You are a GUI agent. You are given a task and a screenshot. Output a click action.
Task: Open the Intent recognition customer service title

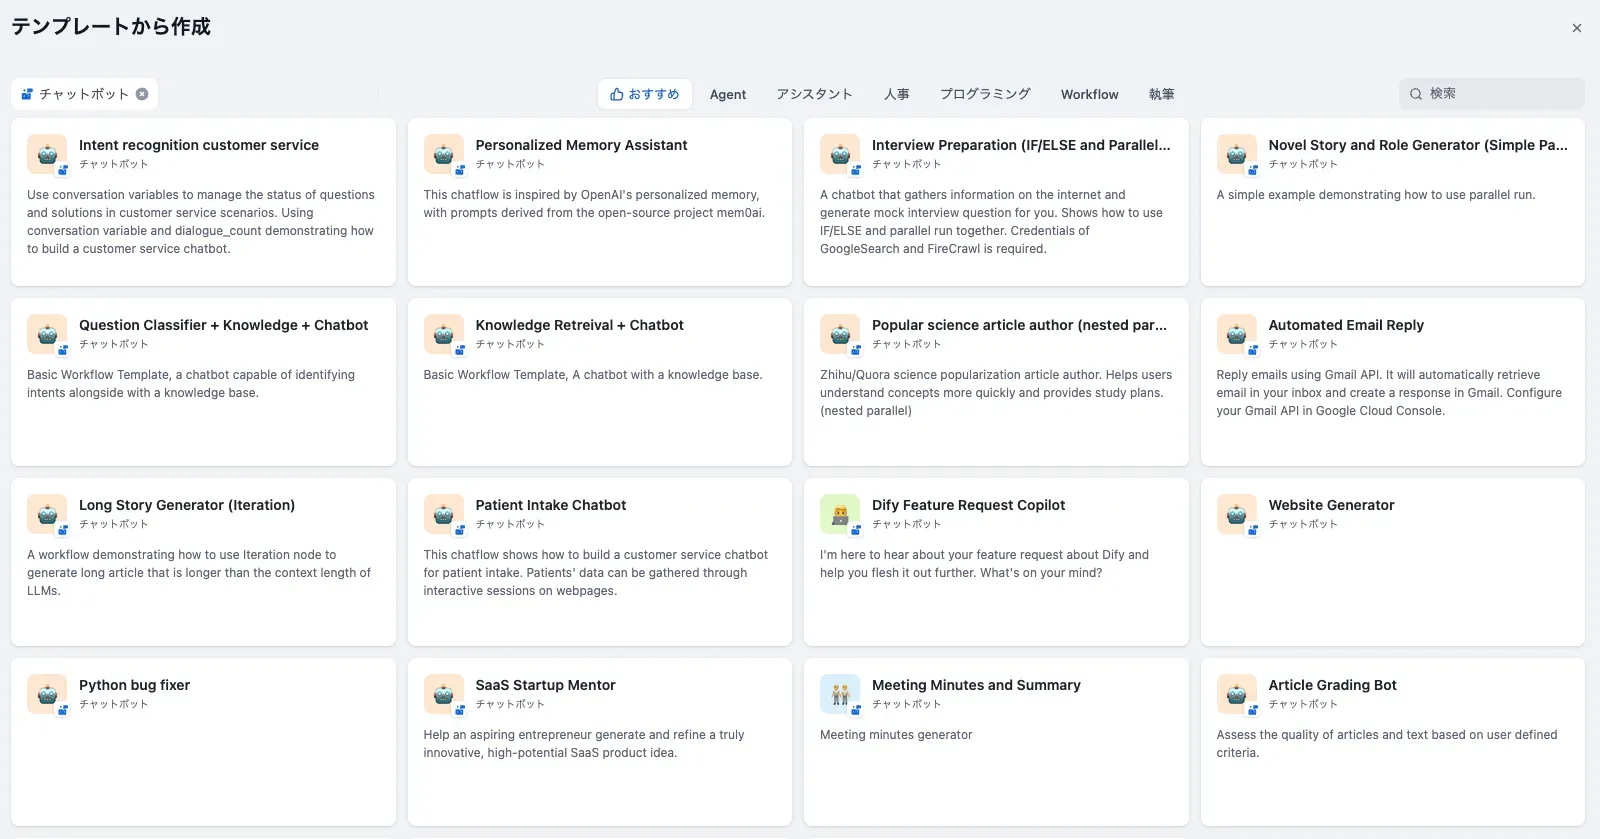(199, 145)
